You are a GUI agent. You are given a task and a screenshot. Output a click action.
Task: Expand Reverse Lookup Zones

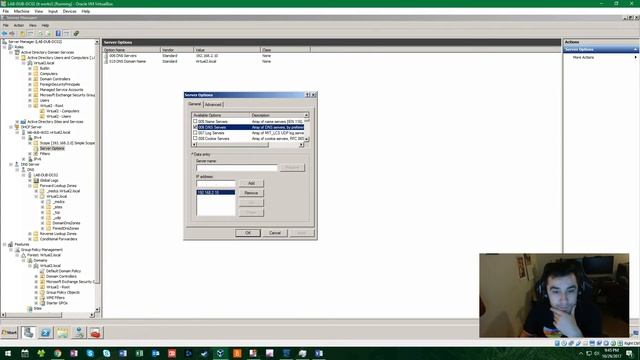click(x=30, y=233)
